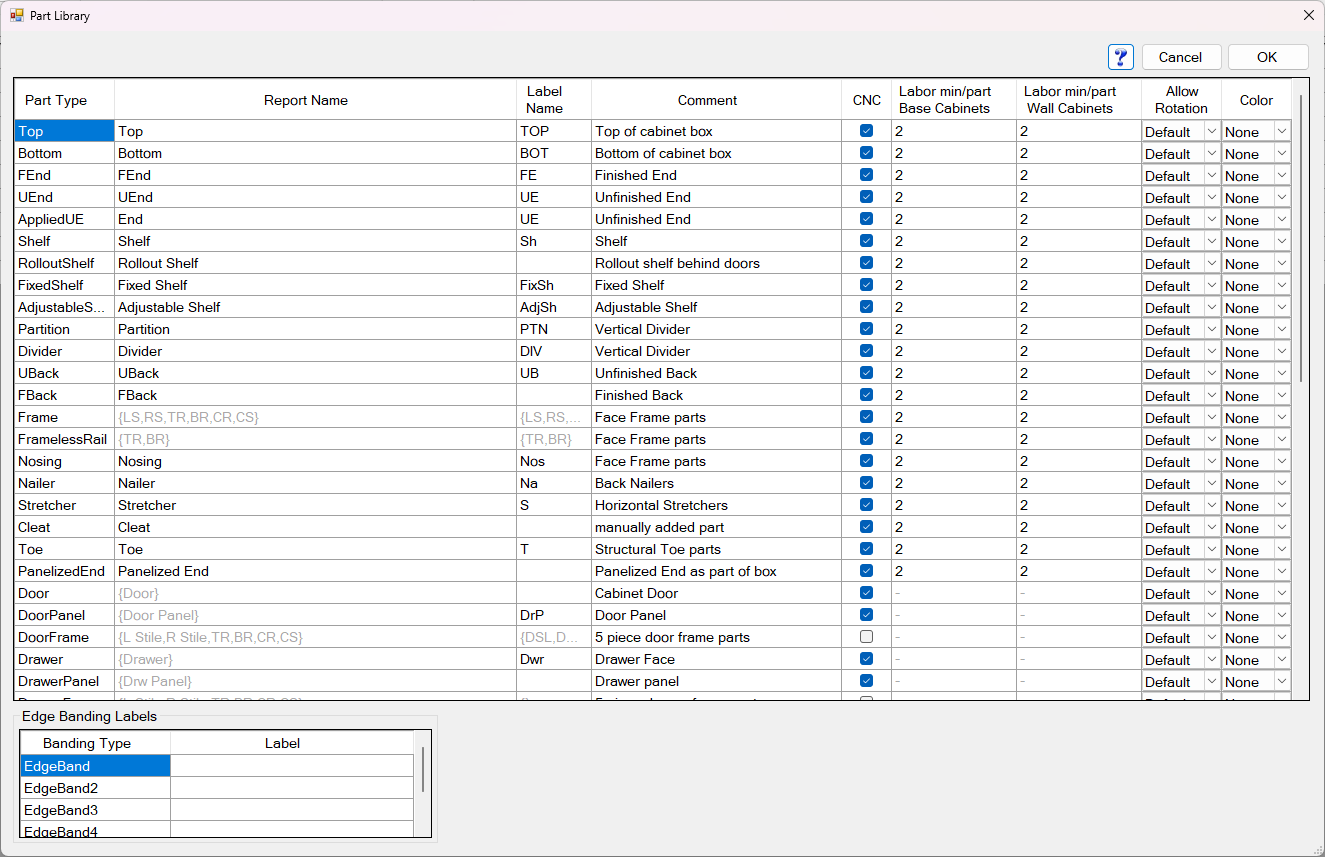Click the Part Type column header

pyautogui.click(x=56, y=100)
